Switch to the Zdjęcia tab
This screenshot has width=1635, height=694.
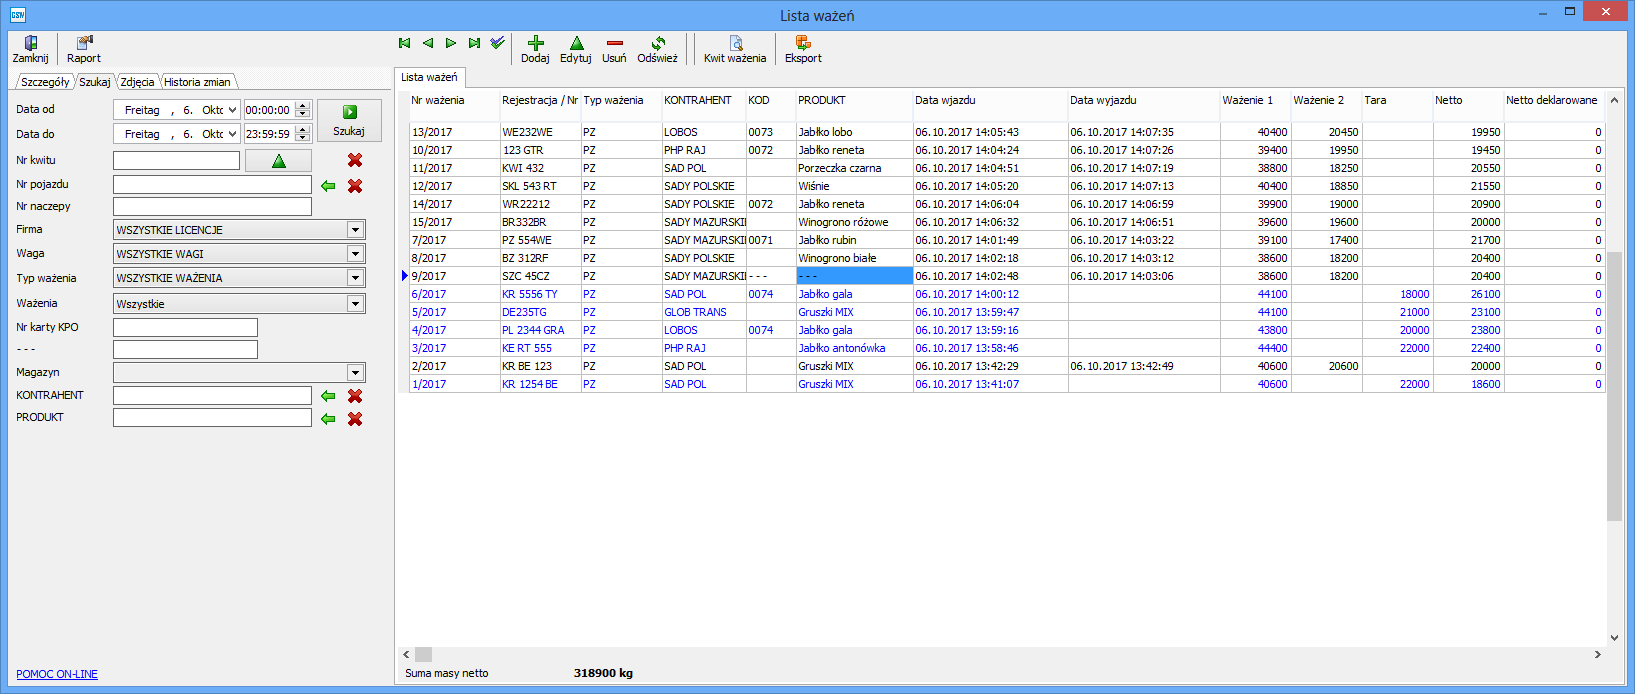(x=137, y=82)
